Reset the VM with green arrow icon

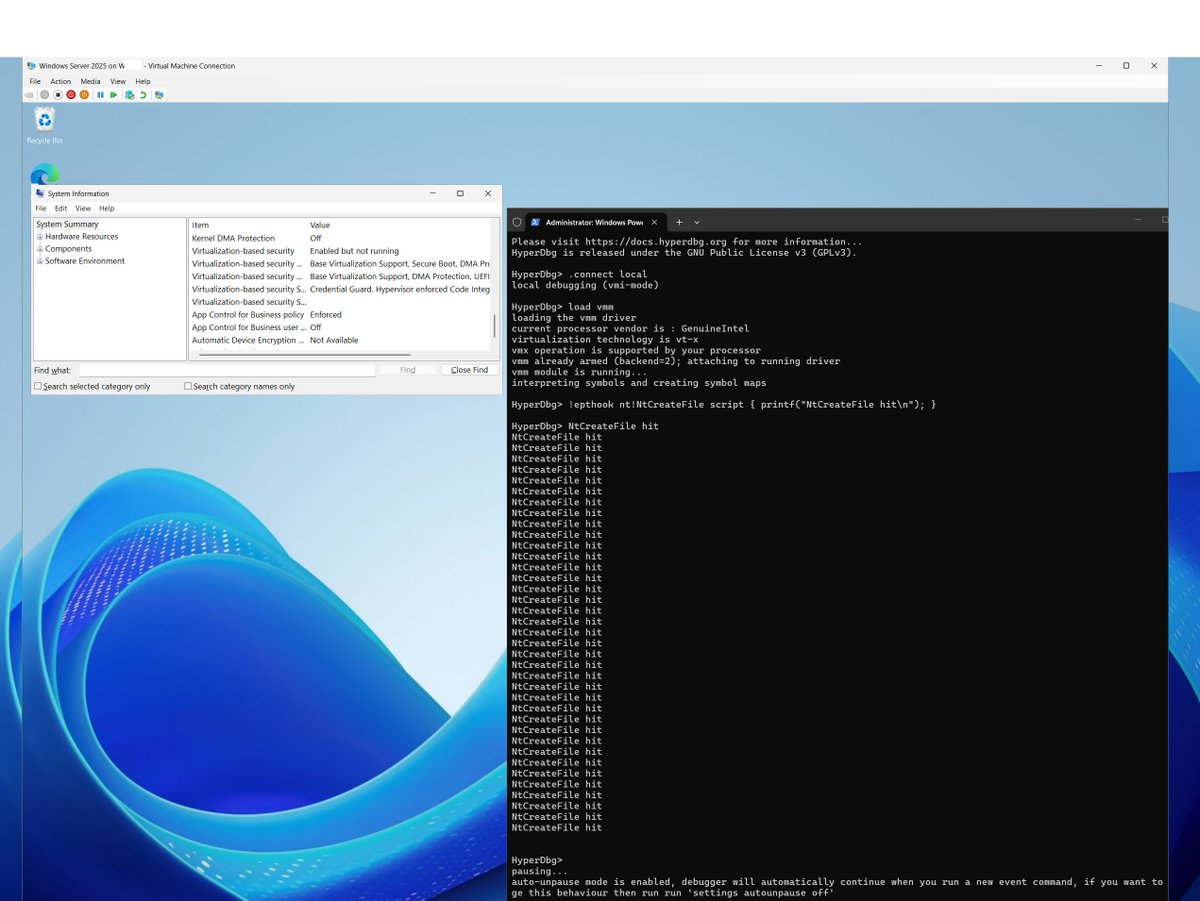114,95
